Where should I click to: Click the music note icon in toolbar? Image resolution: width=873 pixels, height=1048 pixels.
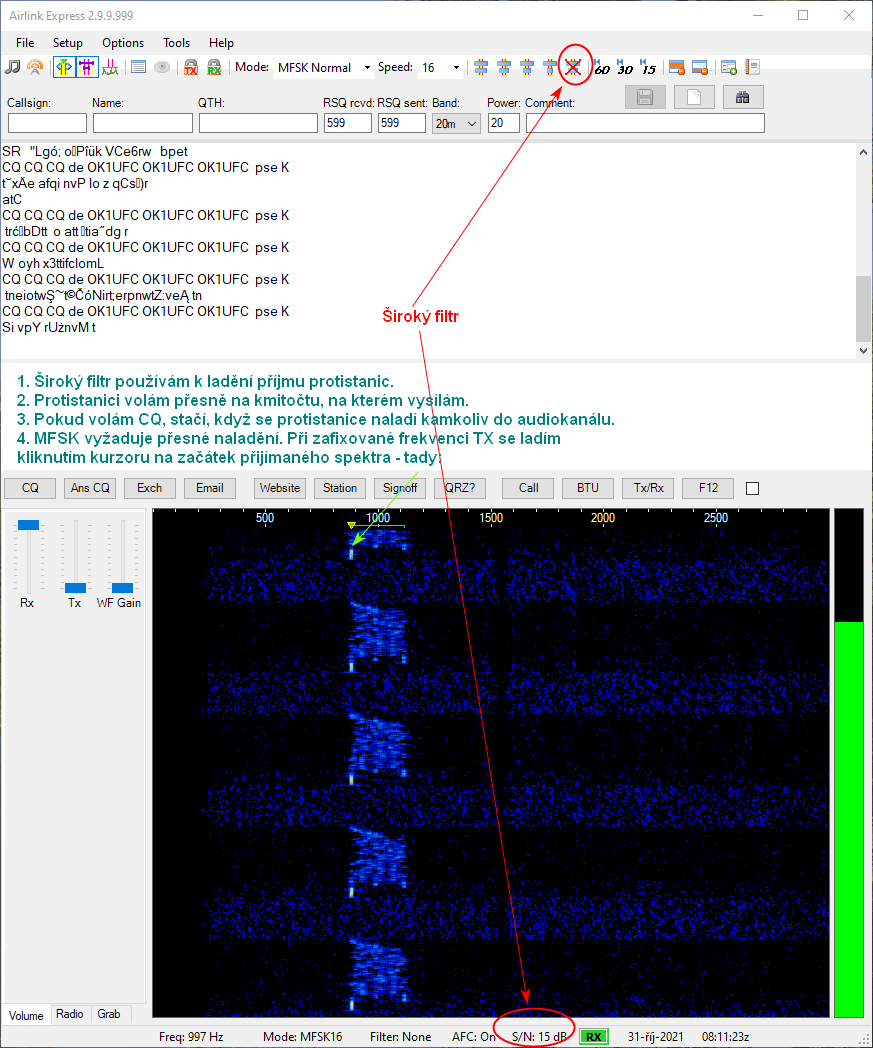coord(12,67)
